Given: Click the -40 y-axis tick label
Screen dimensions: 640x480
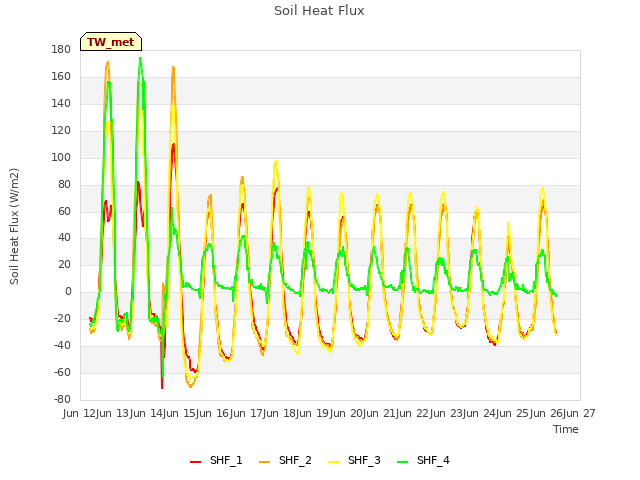Looking at the screenshot, I should (62, 345).
